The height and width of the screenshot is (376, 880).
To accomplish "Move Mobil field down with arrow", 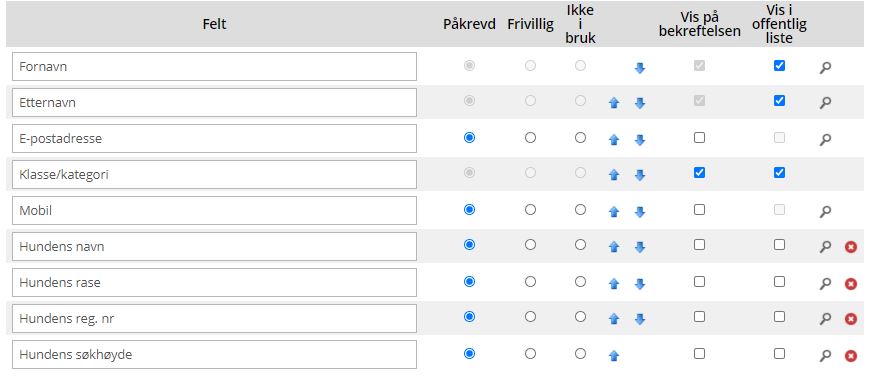I will (640, 212).
